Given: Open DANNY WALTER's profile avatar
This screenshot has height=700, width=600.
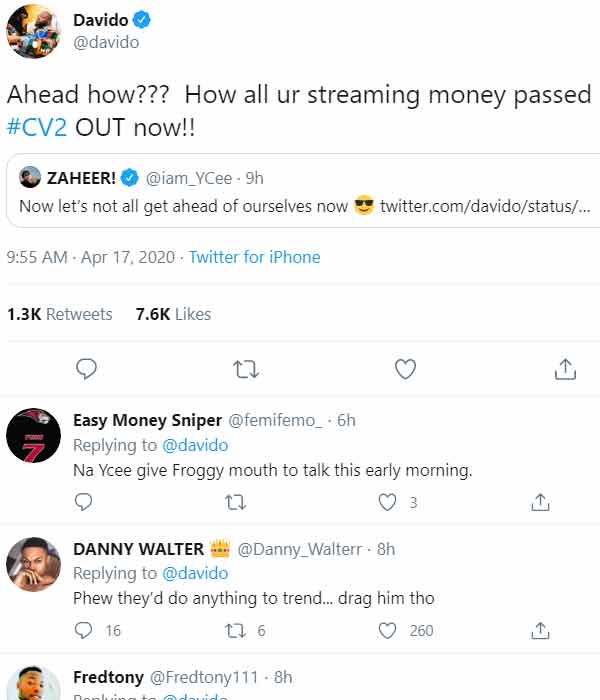Looking at the screenshot, I should 33,564.
